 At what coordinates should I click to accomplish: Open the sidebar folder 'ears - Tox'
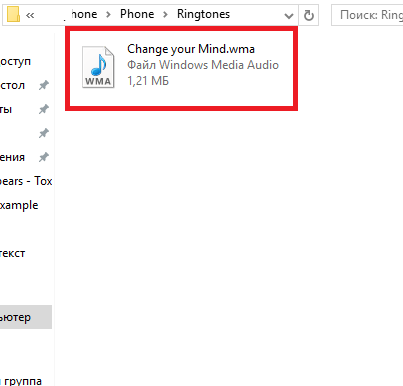click(x=26, y=181)
